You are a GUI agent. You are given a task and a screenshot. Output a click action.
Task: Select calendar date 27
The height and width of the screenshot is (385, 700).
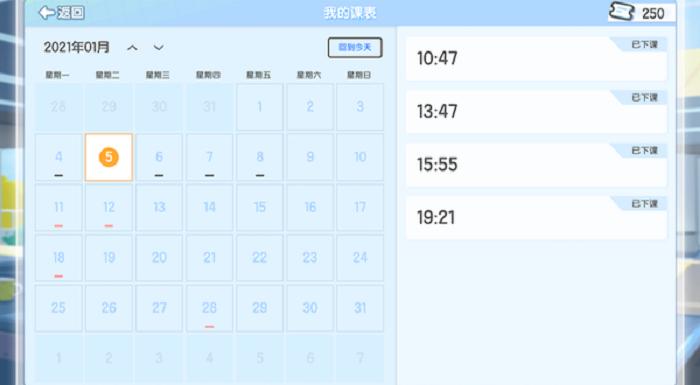point(159,308)
